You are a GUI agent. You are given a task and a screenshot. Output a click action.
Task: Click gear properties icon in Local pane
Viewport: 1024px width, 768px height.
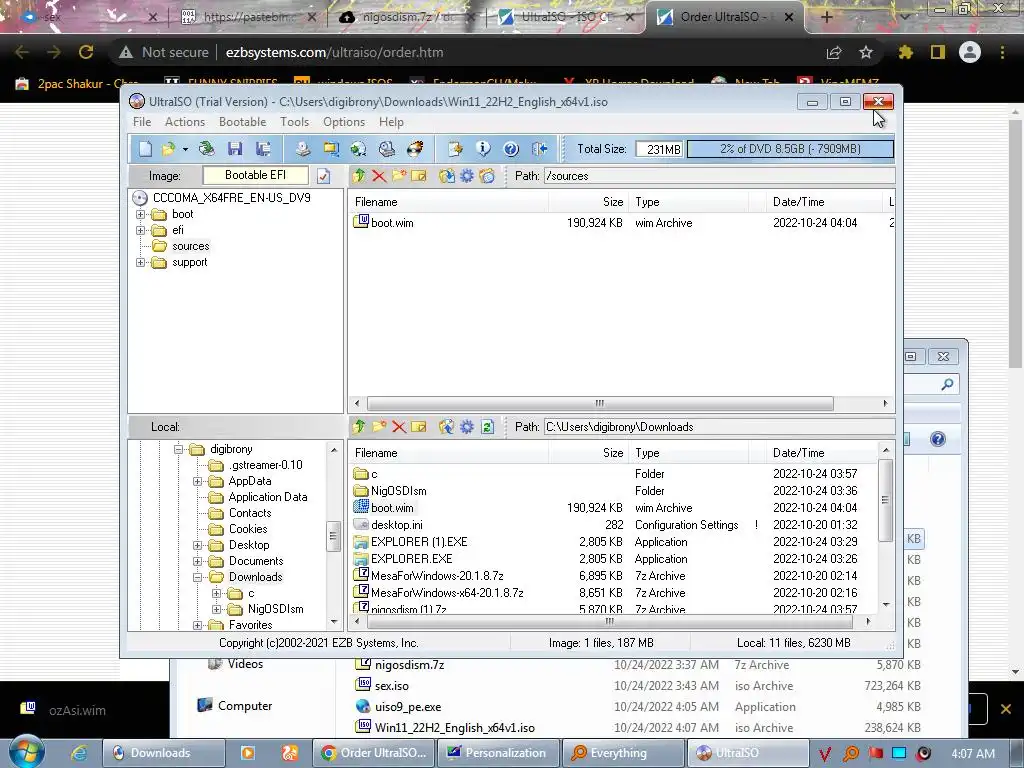[467, 426]
